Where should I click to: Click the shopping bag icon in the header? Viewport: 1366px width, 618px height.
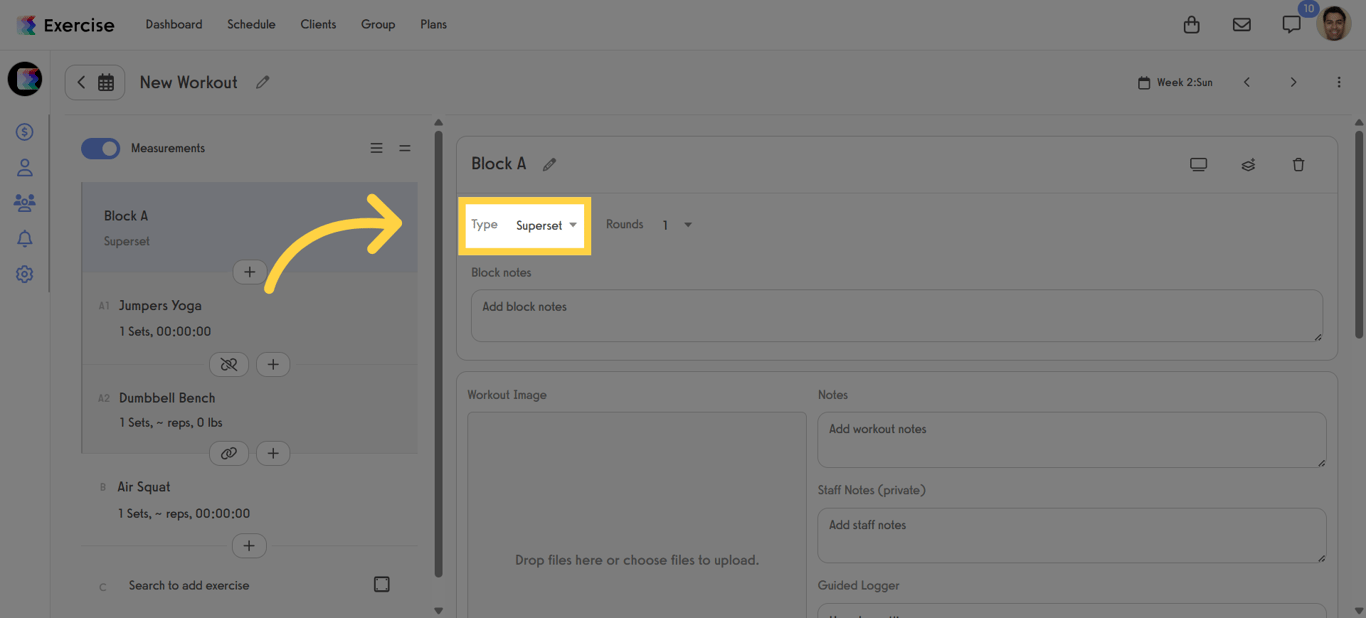coord(1191,24)
